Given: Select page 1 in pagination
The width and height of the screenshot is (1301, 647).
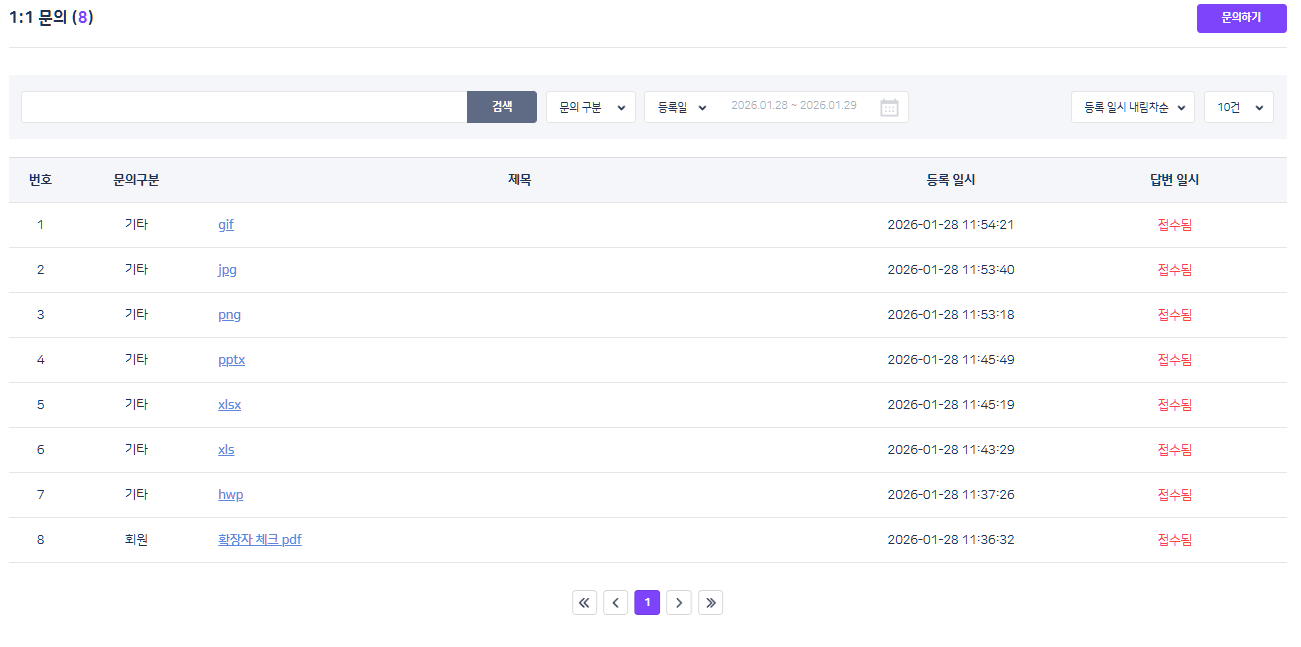Looking at the screenshot, I should click(647, 602).
